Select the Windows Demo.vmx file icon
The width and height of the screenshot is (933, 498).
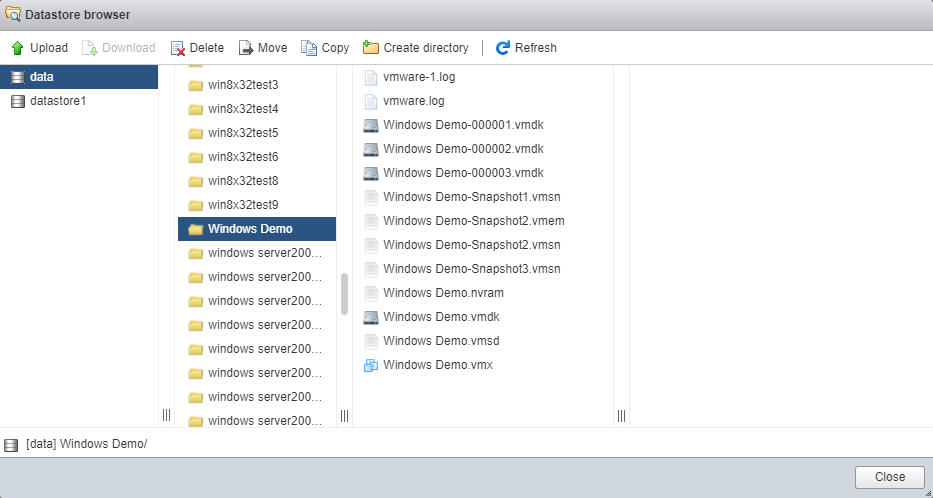click(x=371, y=365)
